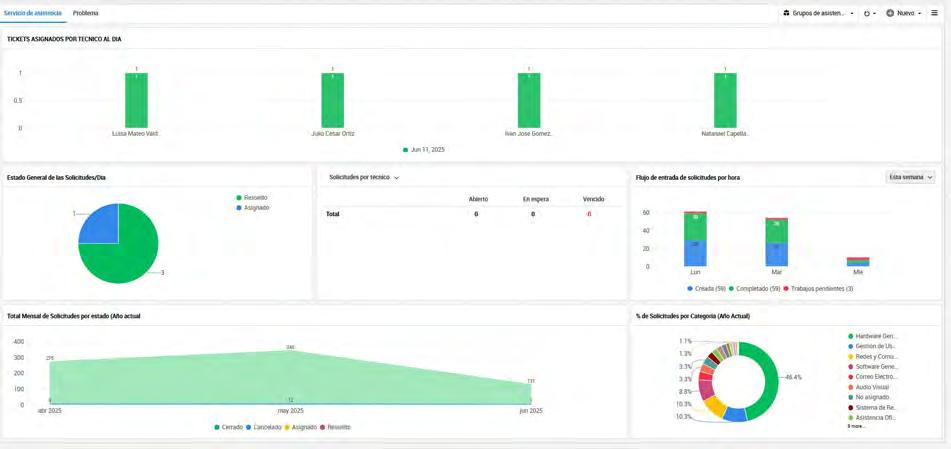Hide Trabajos pendientes series in legend

click(818, 289)
